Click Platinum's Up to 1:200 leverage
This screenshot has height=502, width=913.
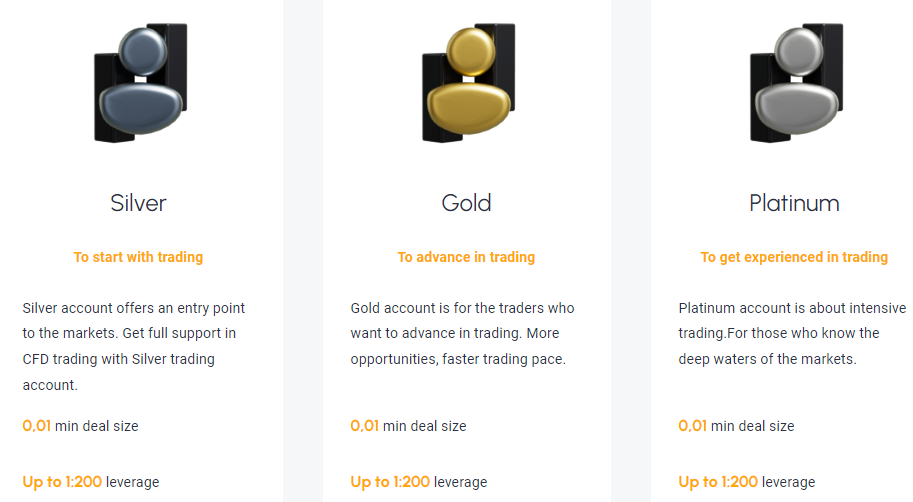[x=746, y=482]
